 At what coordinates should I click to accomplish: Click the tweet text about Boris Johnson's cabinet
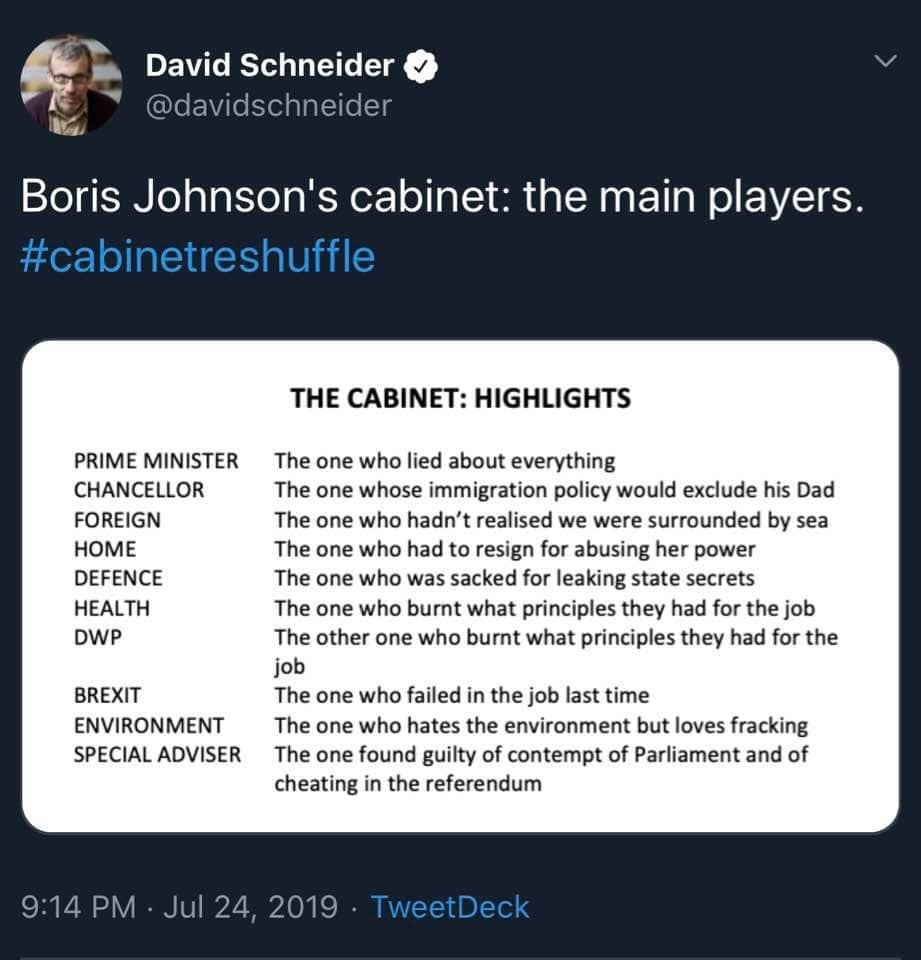(x=441, y=198)
